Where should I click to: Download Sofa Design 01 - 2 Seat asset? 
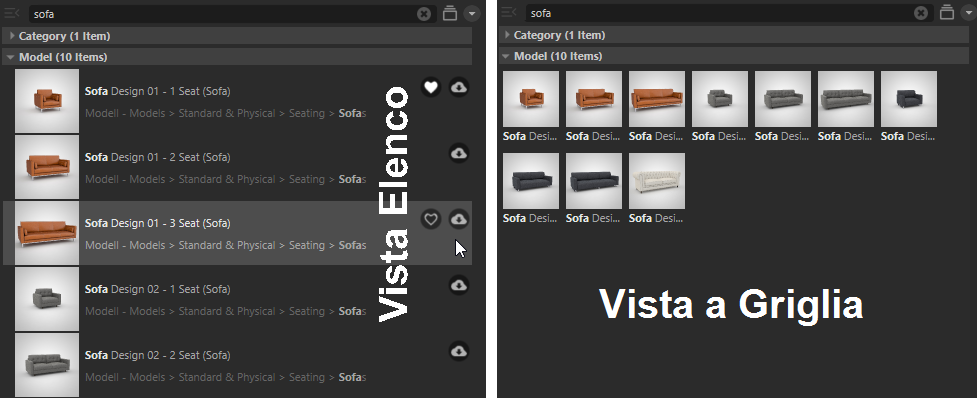click(x=459, y=153)
